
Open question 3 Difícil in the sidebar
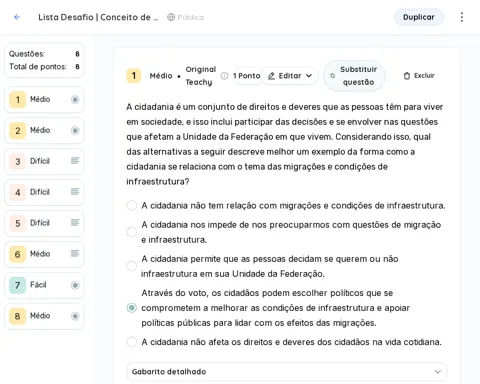coord(44,161)
